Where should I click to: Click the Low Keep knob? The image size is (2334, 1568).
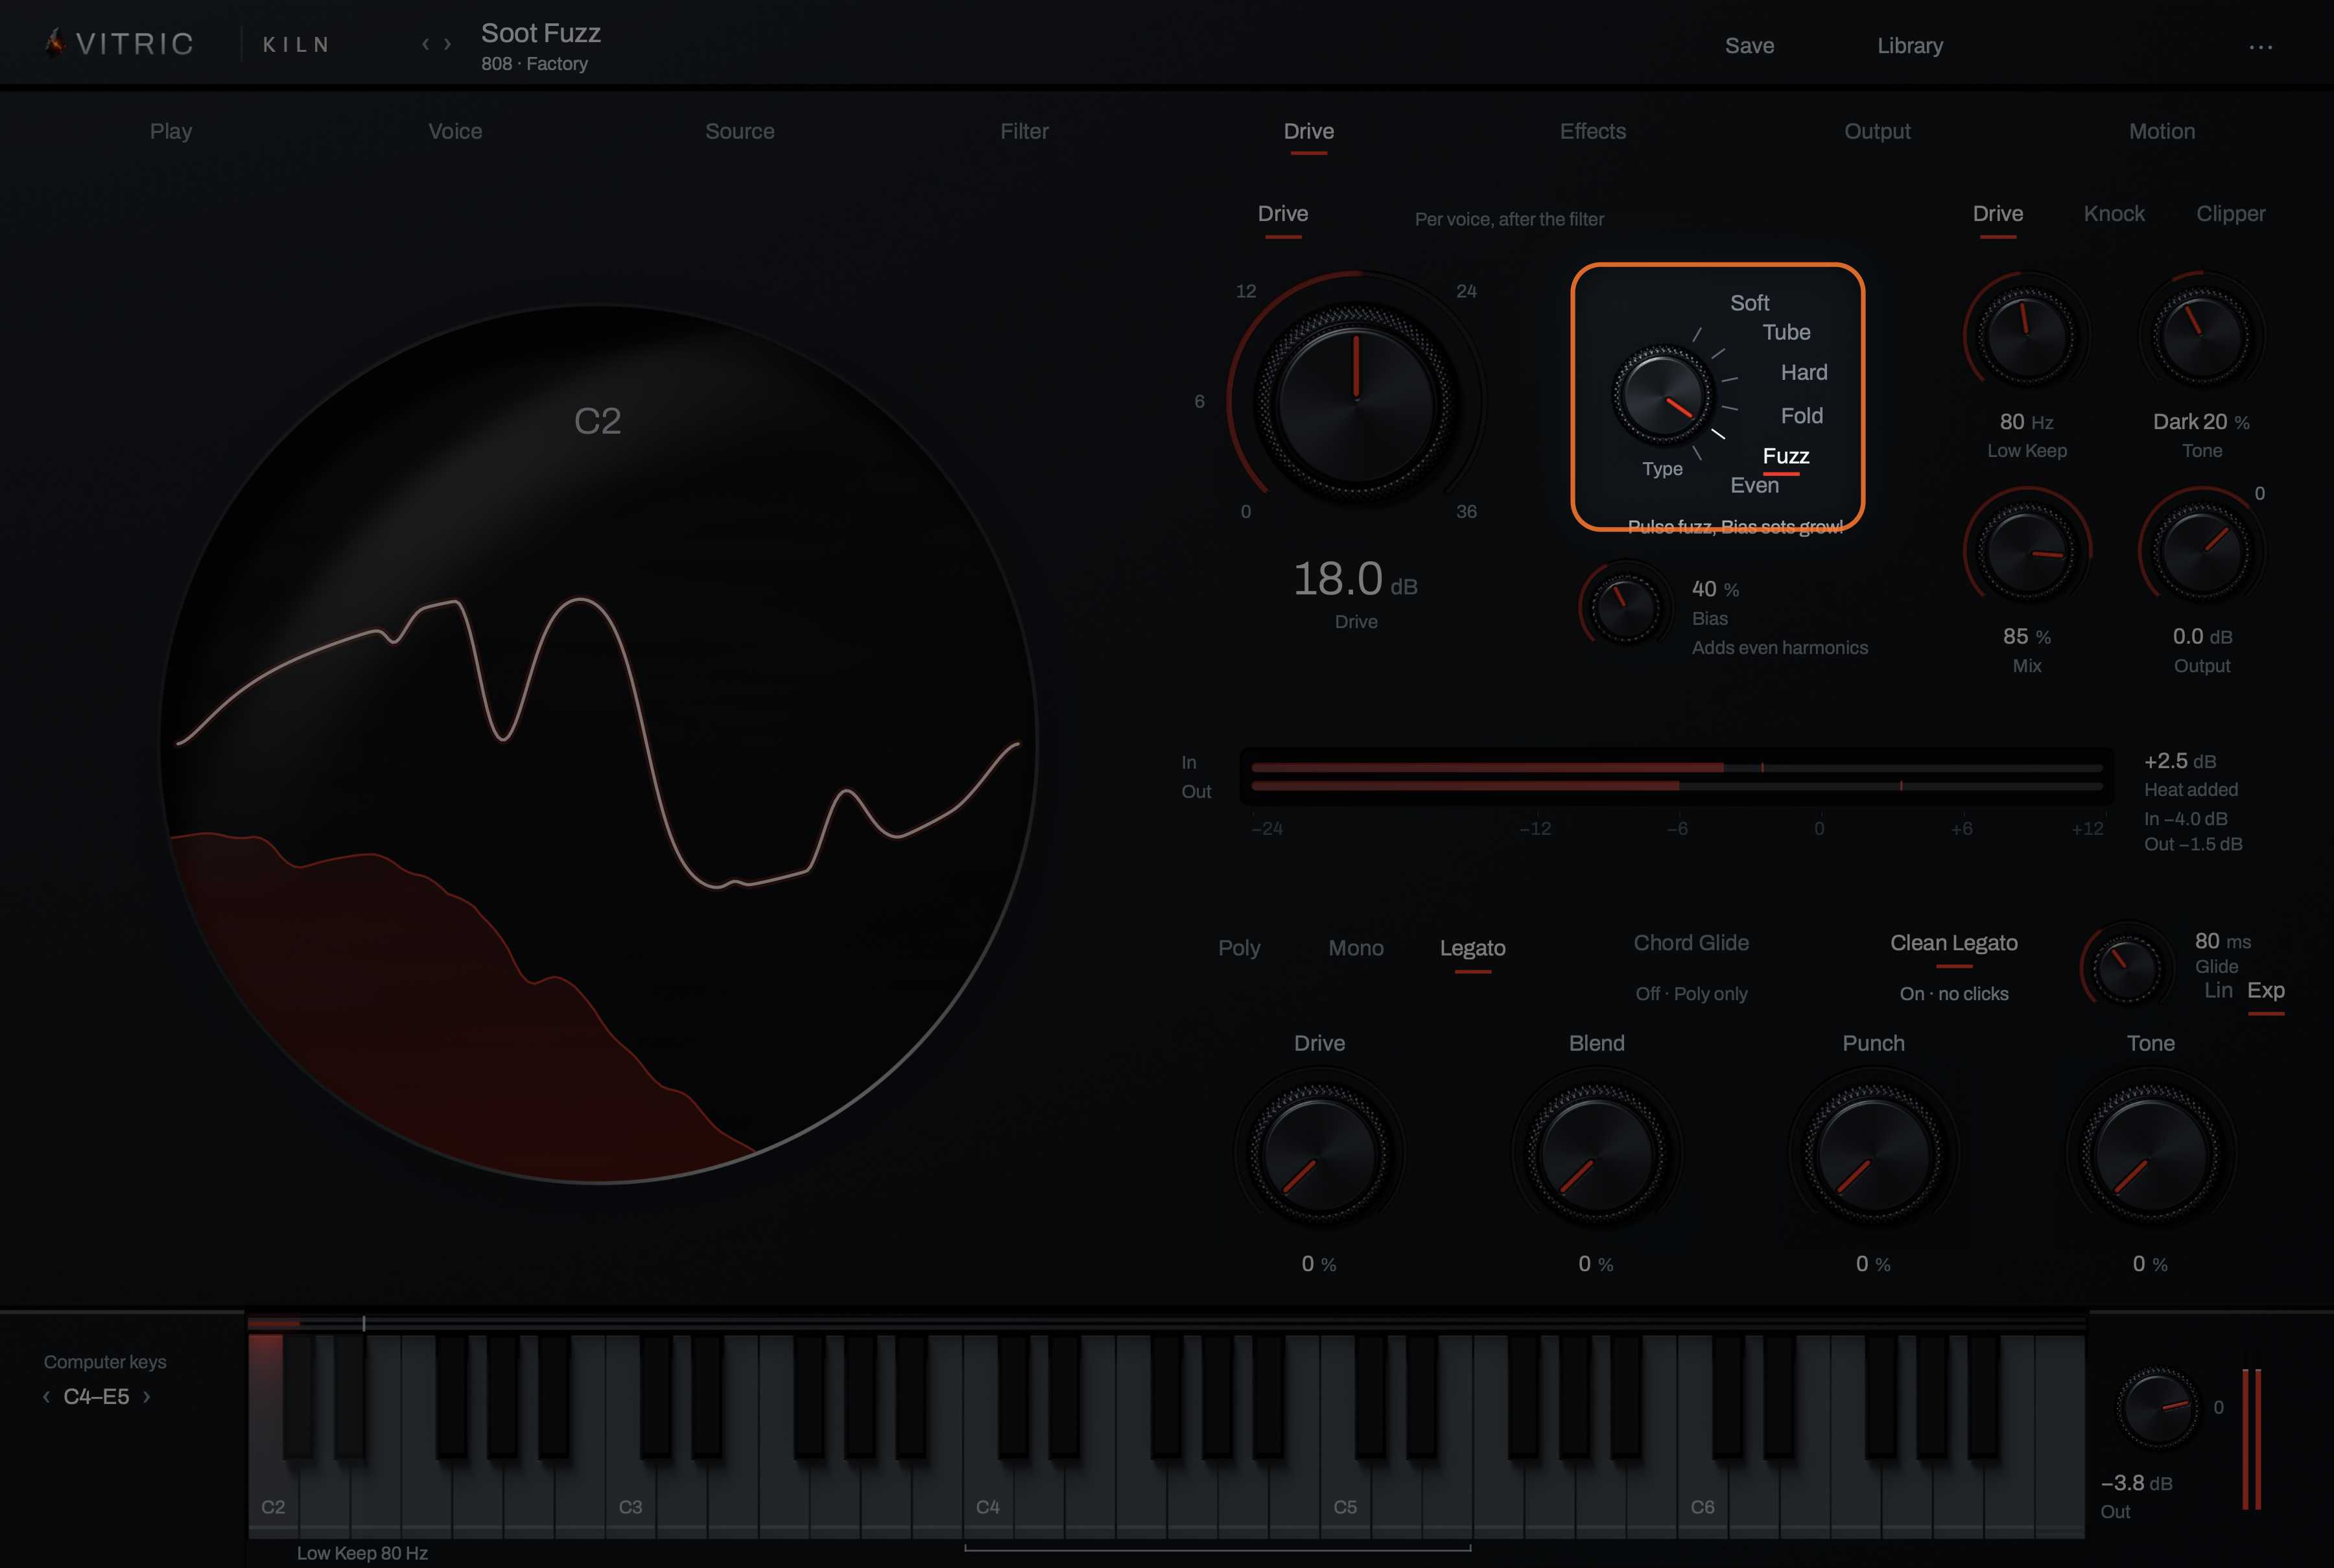(2027, 337)
